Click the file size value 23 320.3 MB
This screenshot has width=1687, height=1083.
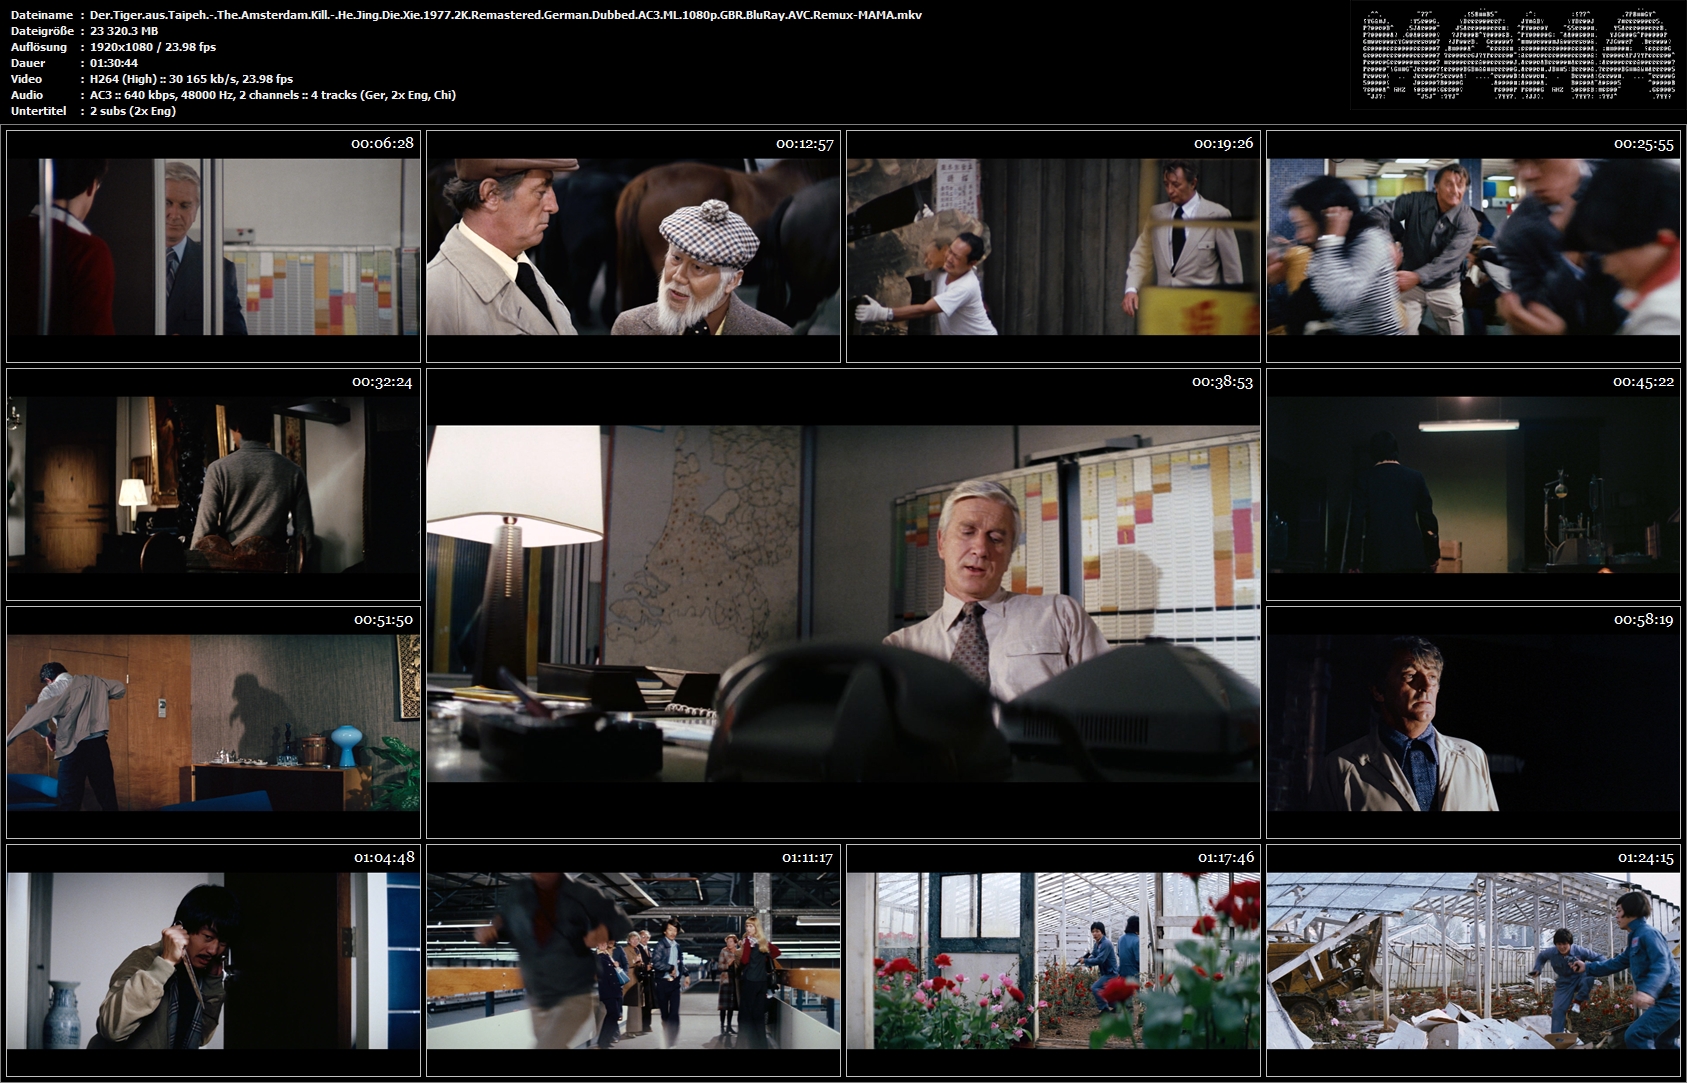(124, 31)
